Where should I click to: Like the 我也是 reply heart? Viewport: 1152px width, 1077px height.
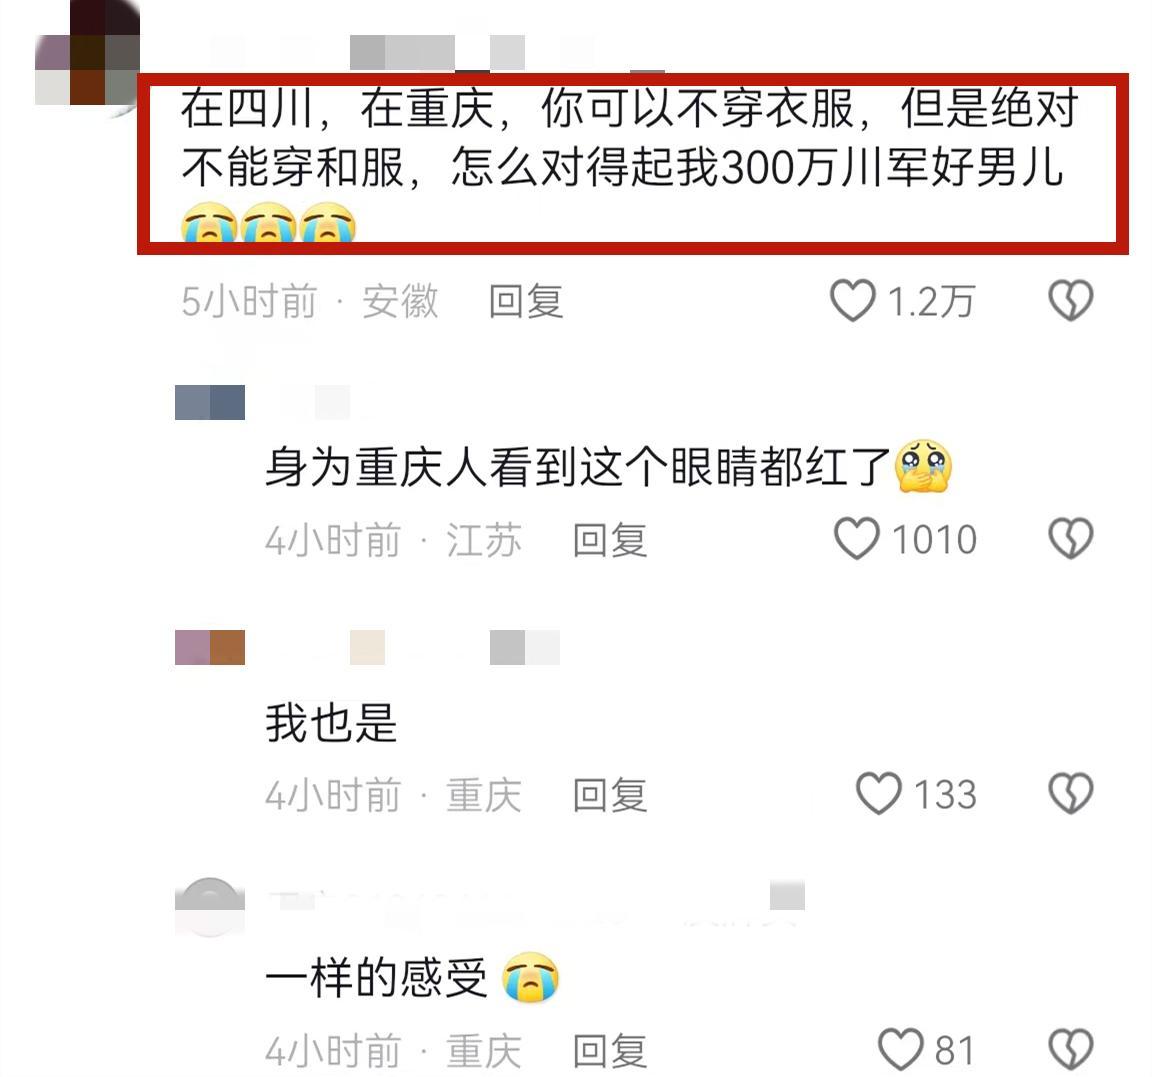coord(879,793)
